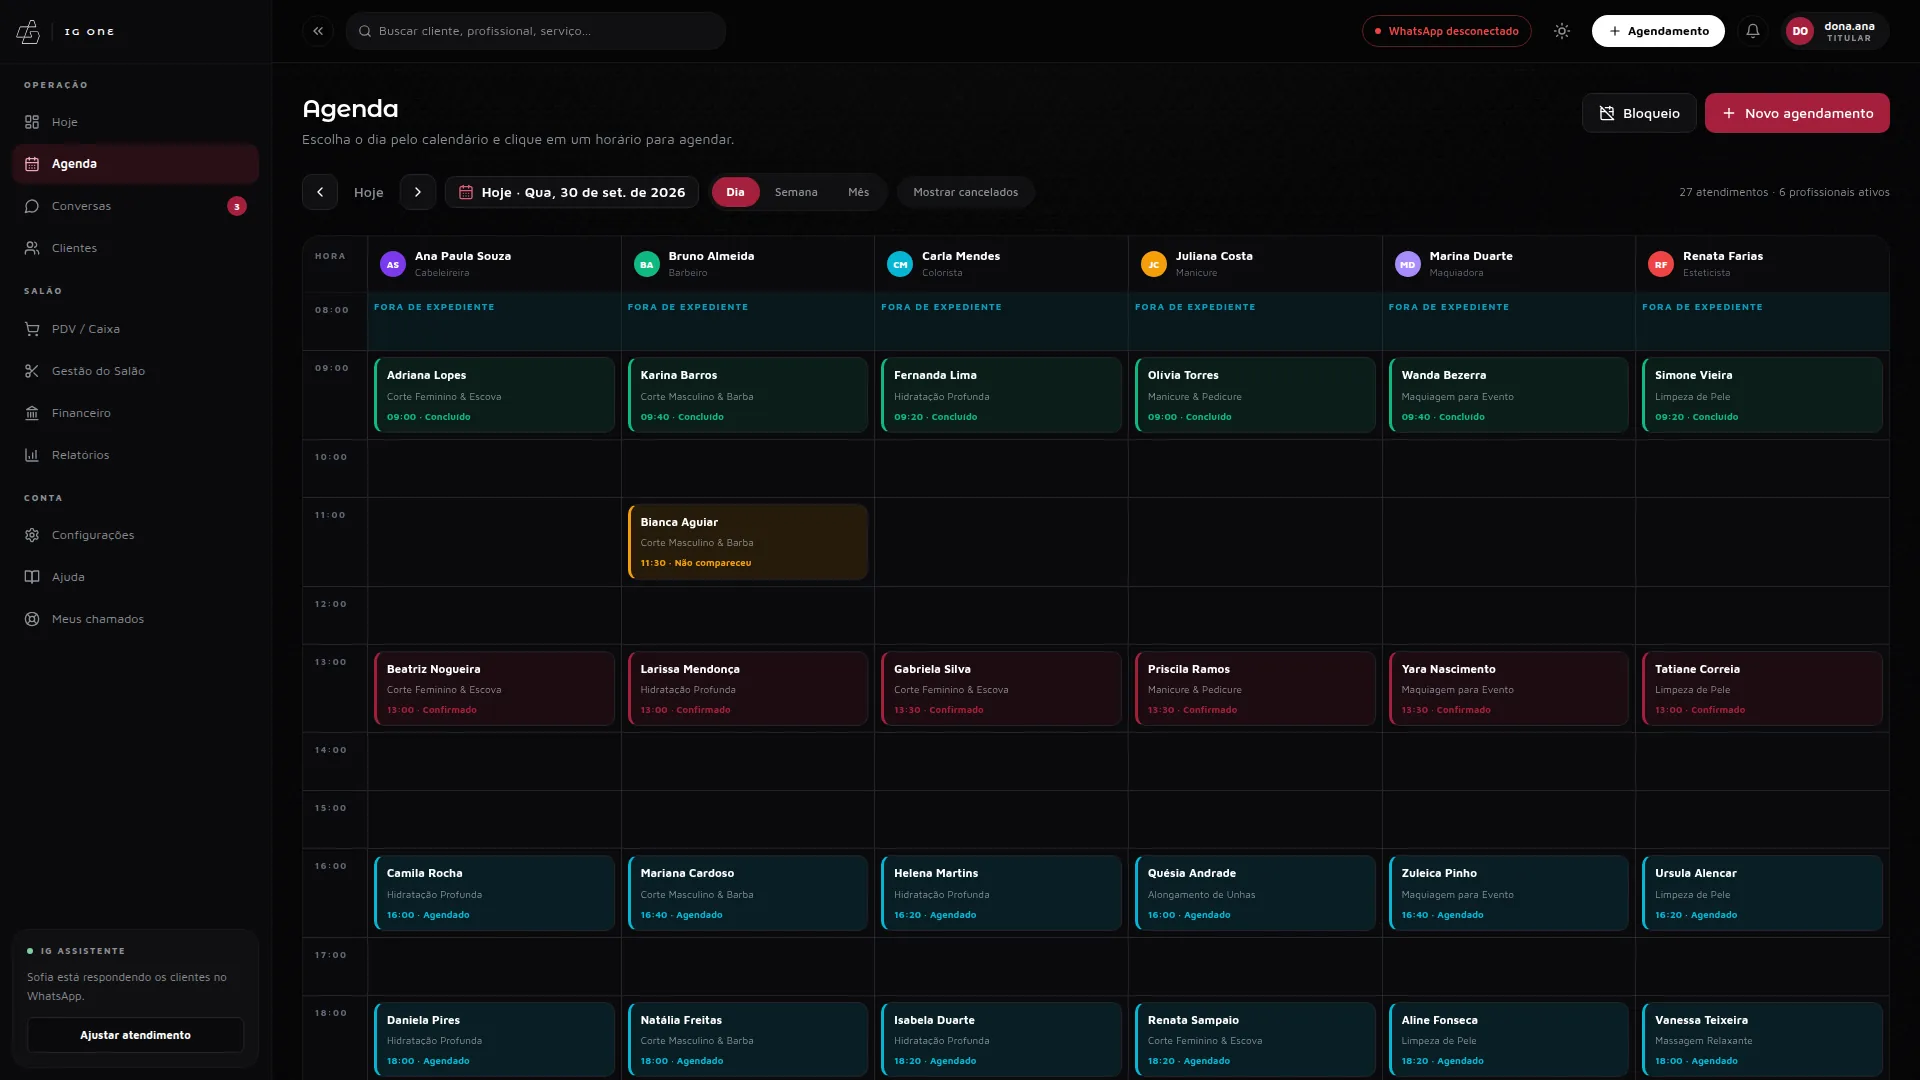Image resolution: width=1920 pixels, height=1080 pixels.
Task: Toggle Mostrar cancelados filter
Action: pyautogui.click(x=966, y=192)
